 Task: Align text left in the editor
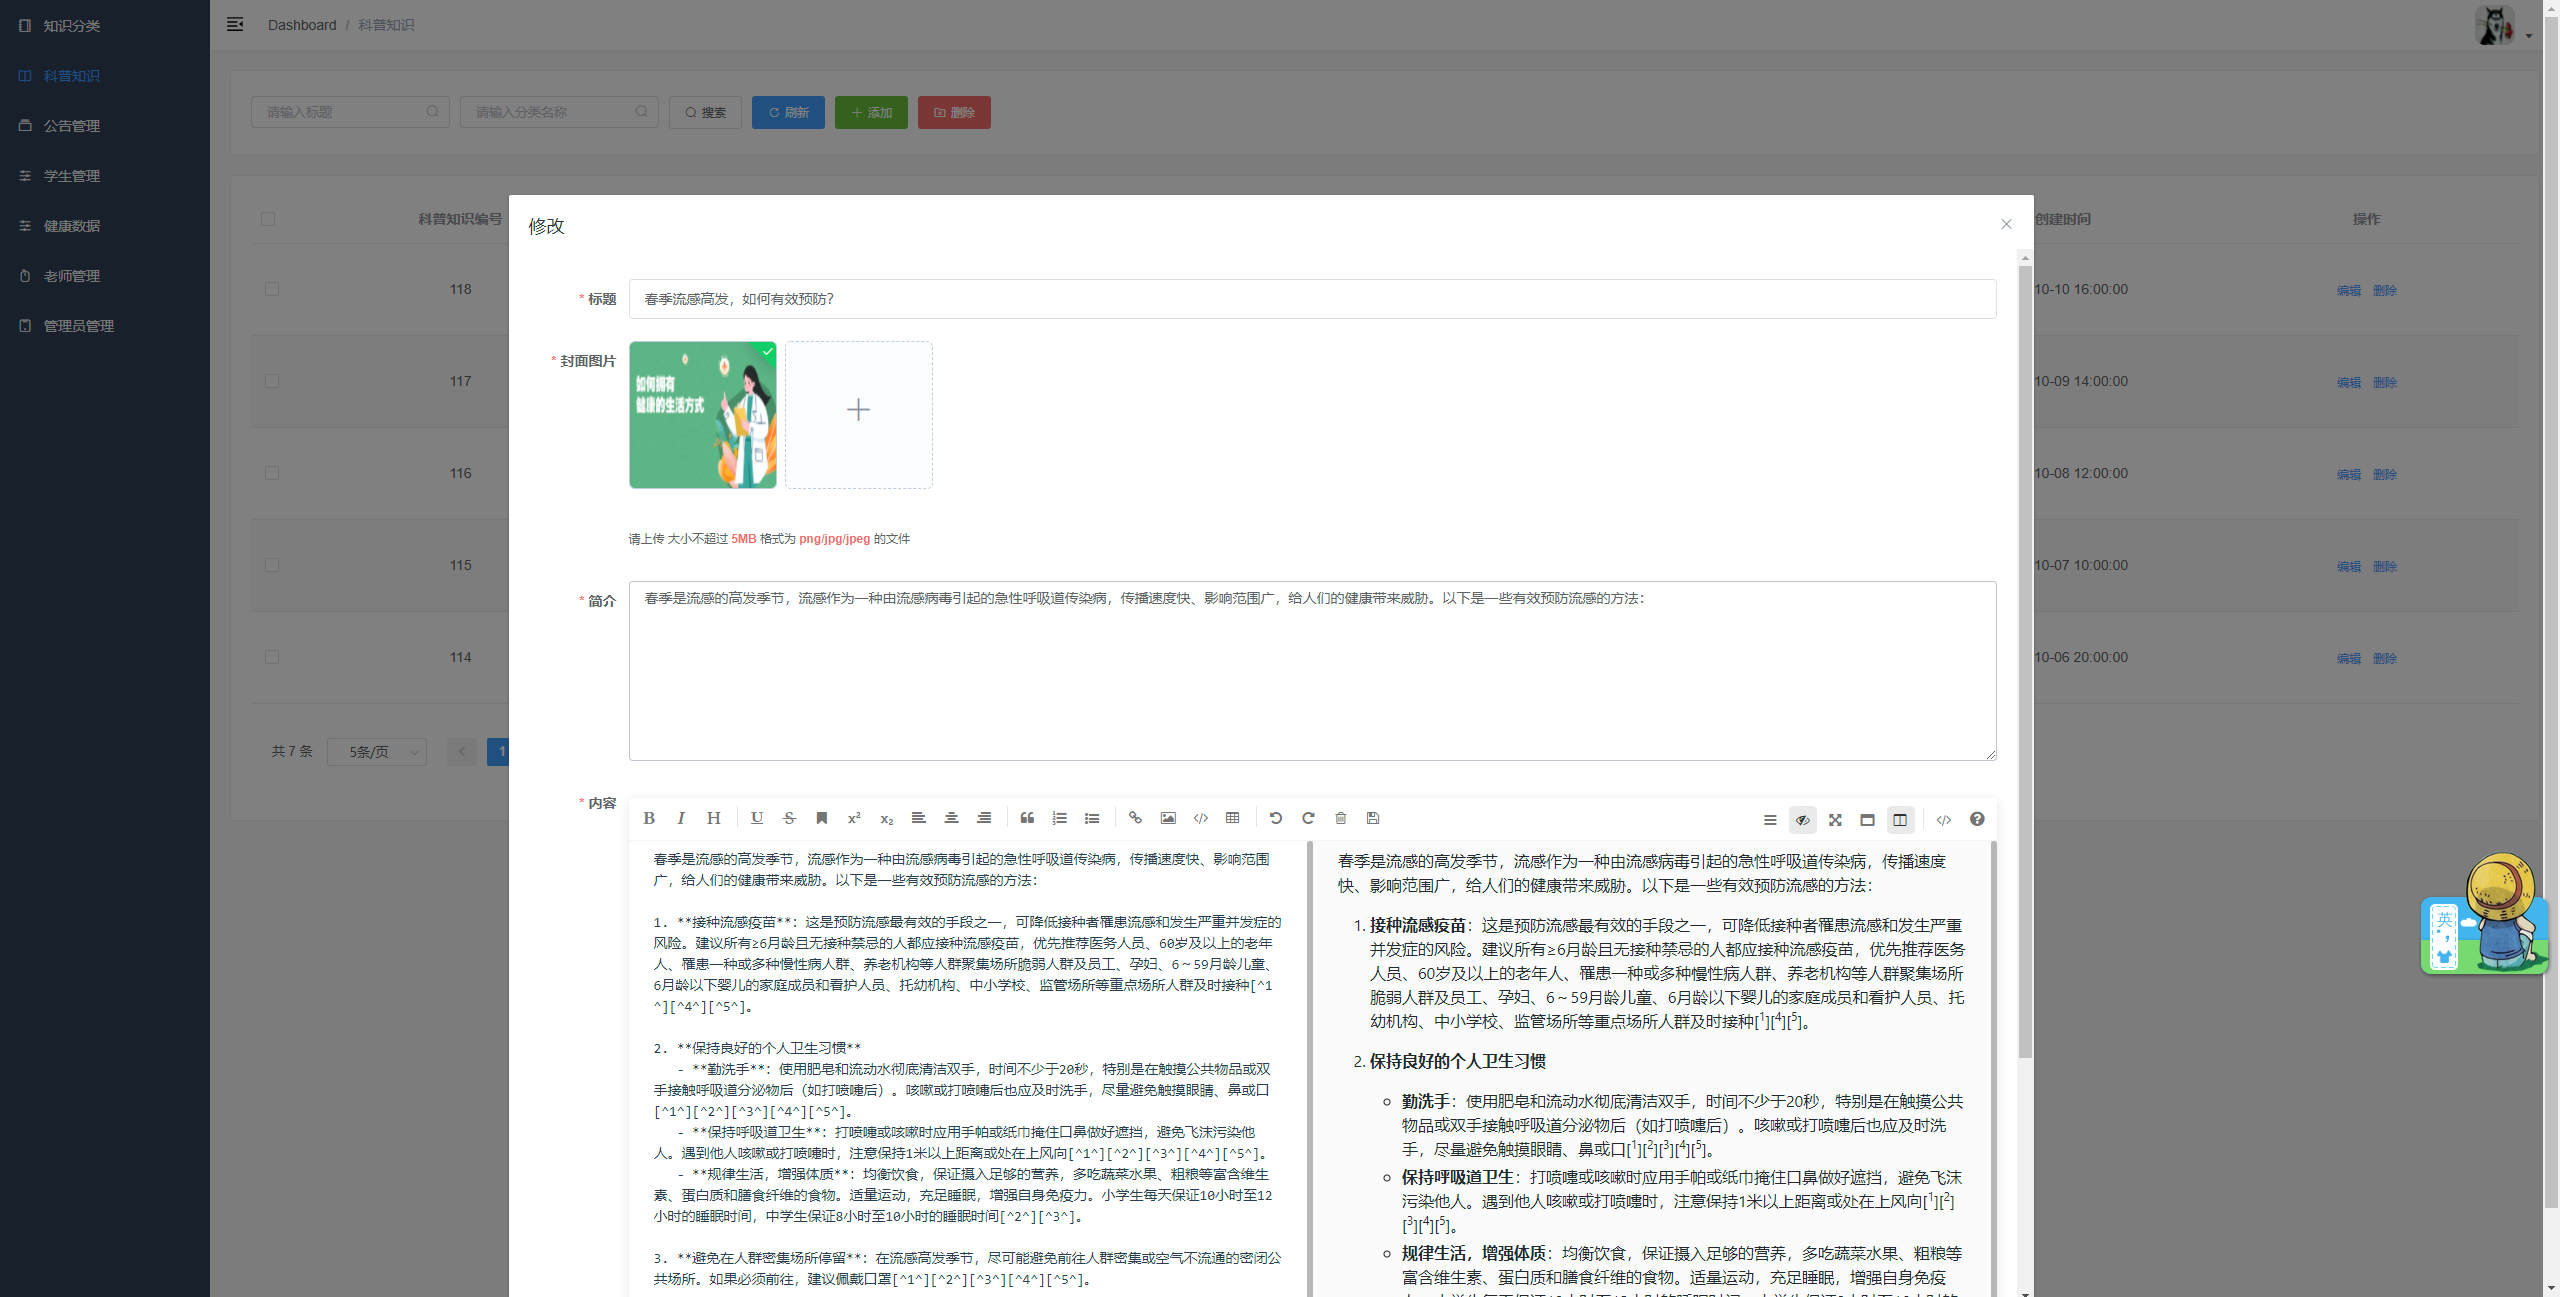[919, 818]
